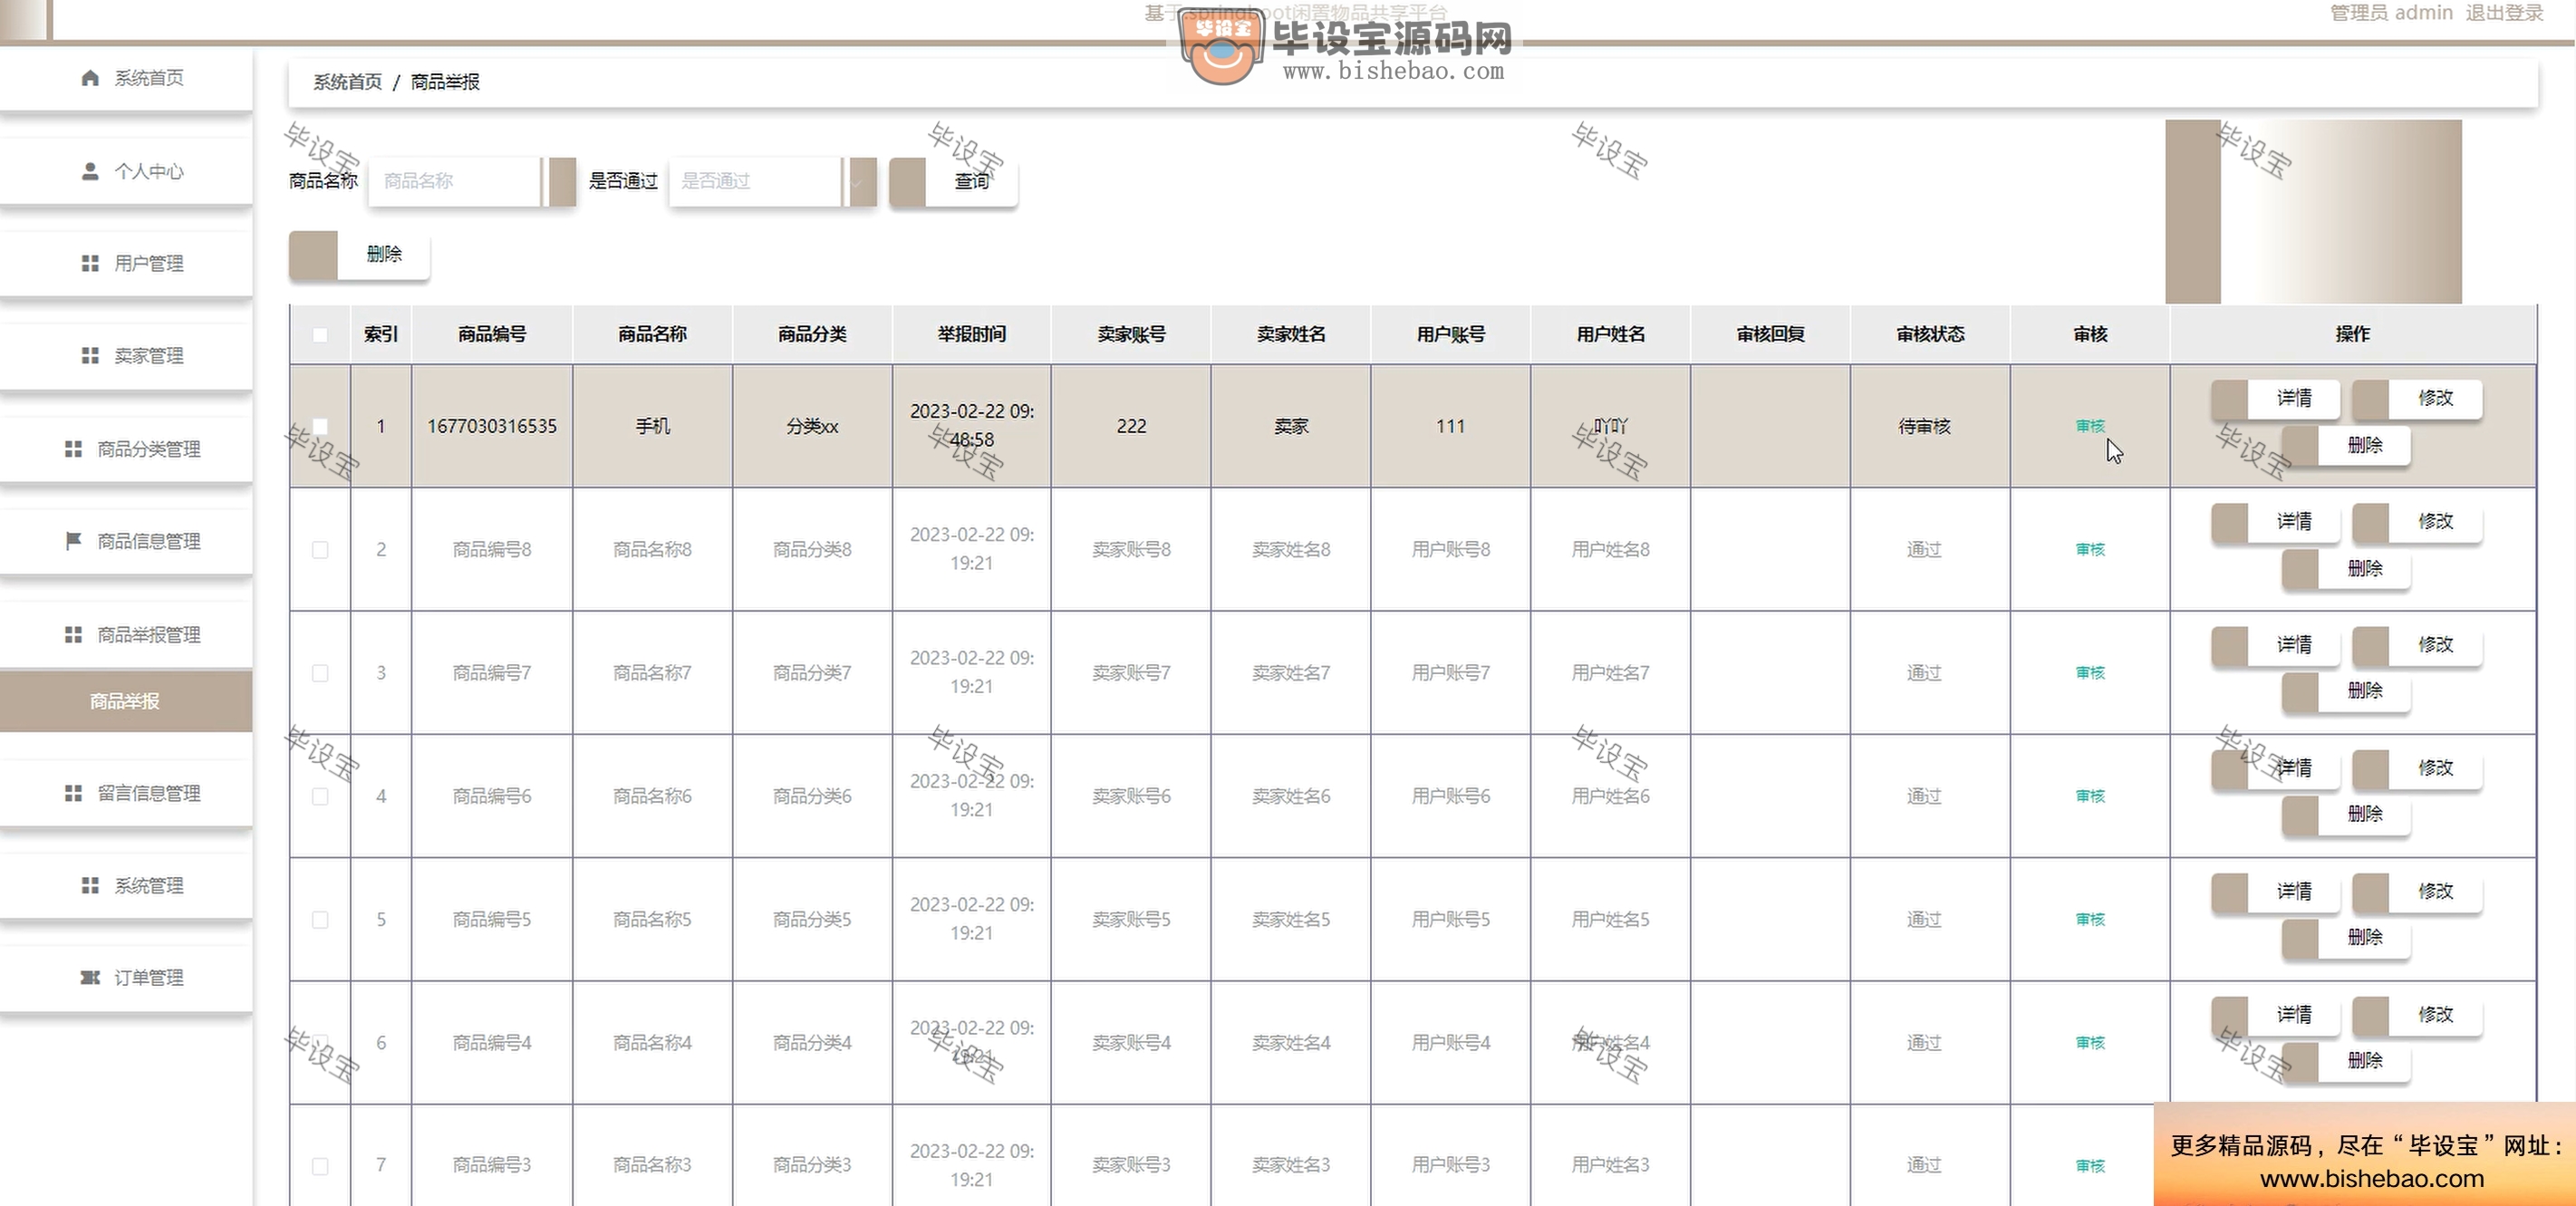Open 个人中心 menu item
2576x1206 pixels.
pos(126,171)
